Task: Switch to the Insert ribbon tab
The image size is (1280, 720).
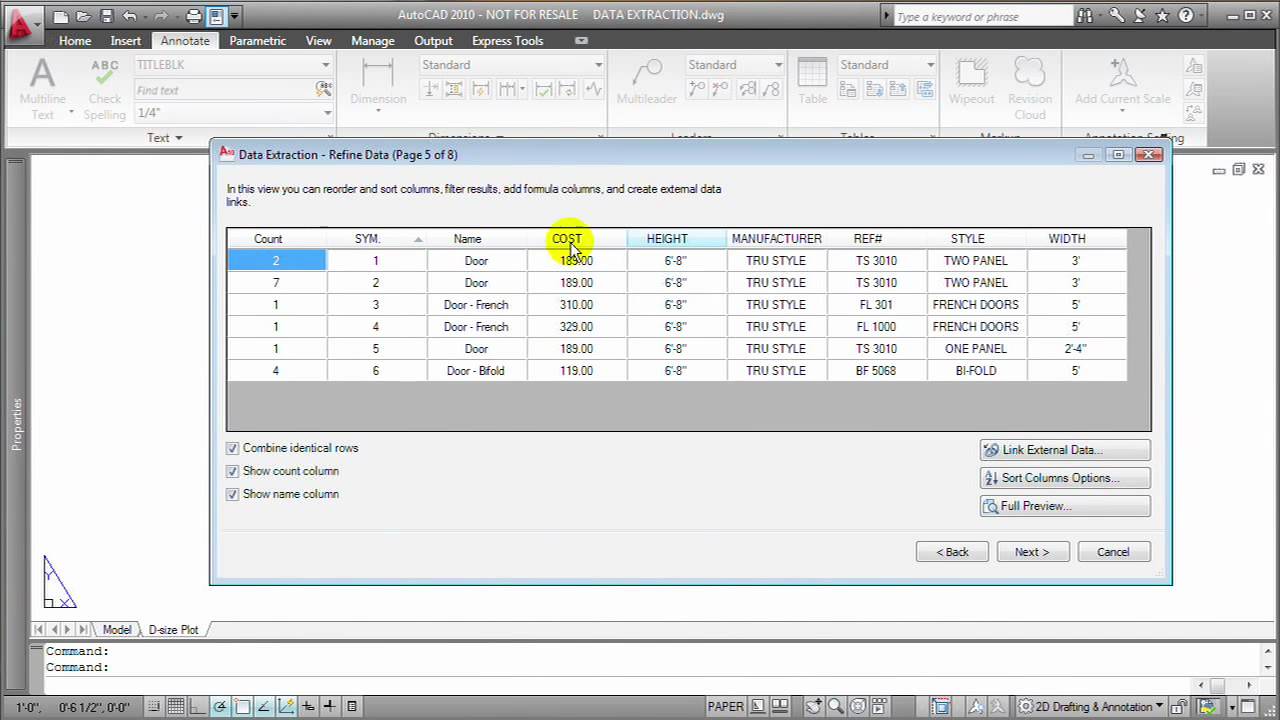Action: (126, 41)
